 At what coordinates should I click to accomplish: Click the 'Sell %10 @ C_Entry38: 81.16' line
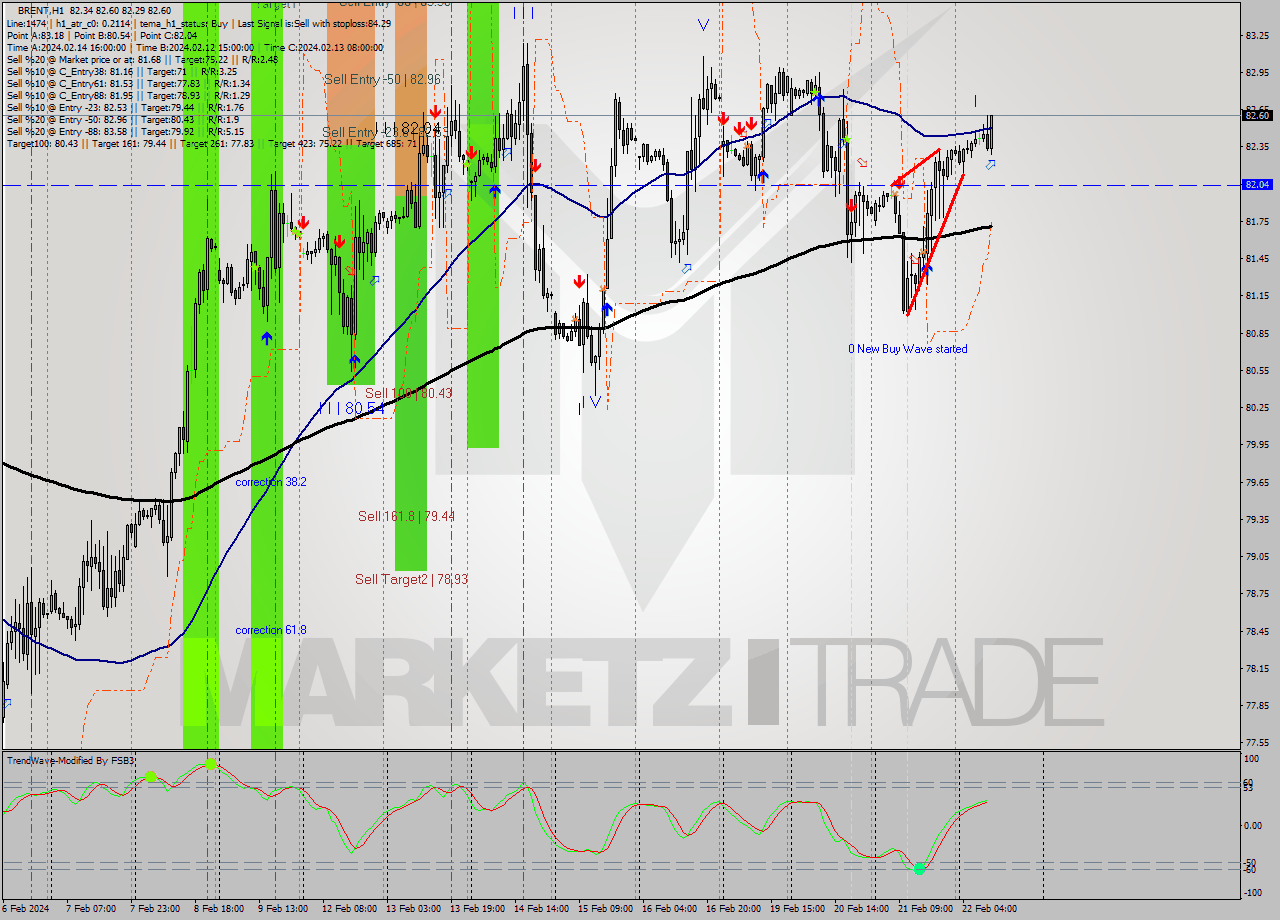click(x=121, y=71)
